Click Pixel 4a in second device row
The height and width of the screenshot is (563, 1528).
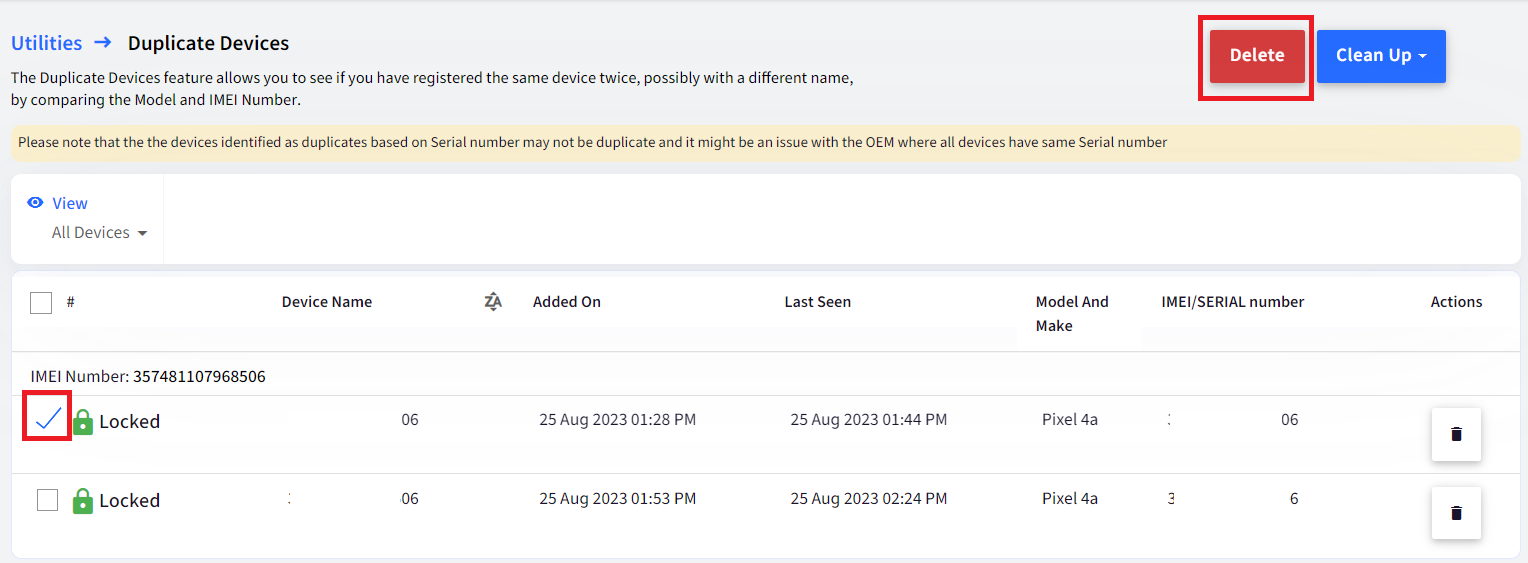click(x=1070, y=498)
